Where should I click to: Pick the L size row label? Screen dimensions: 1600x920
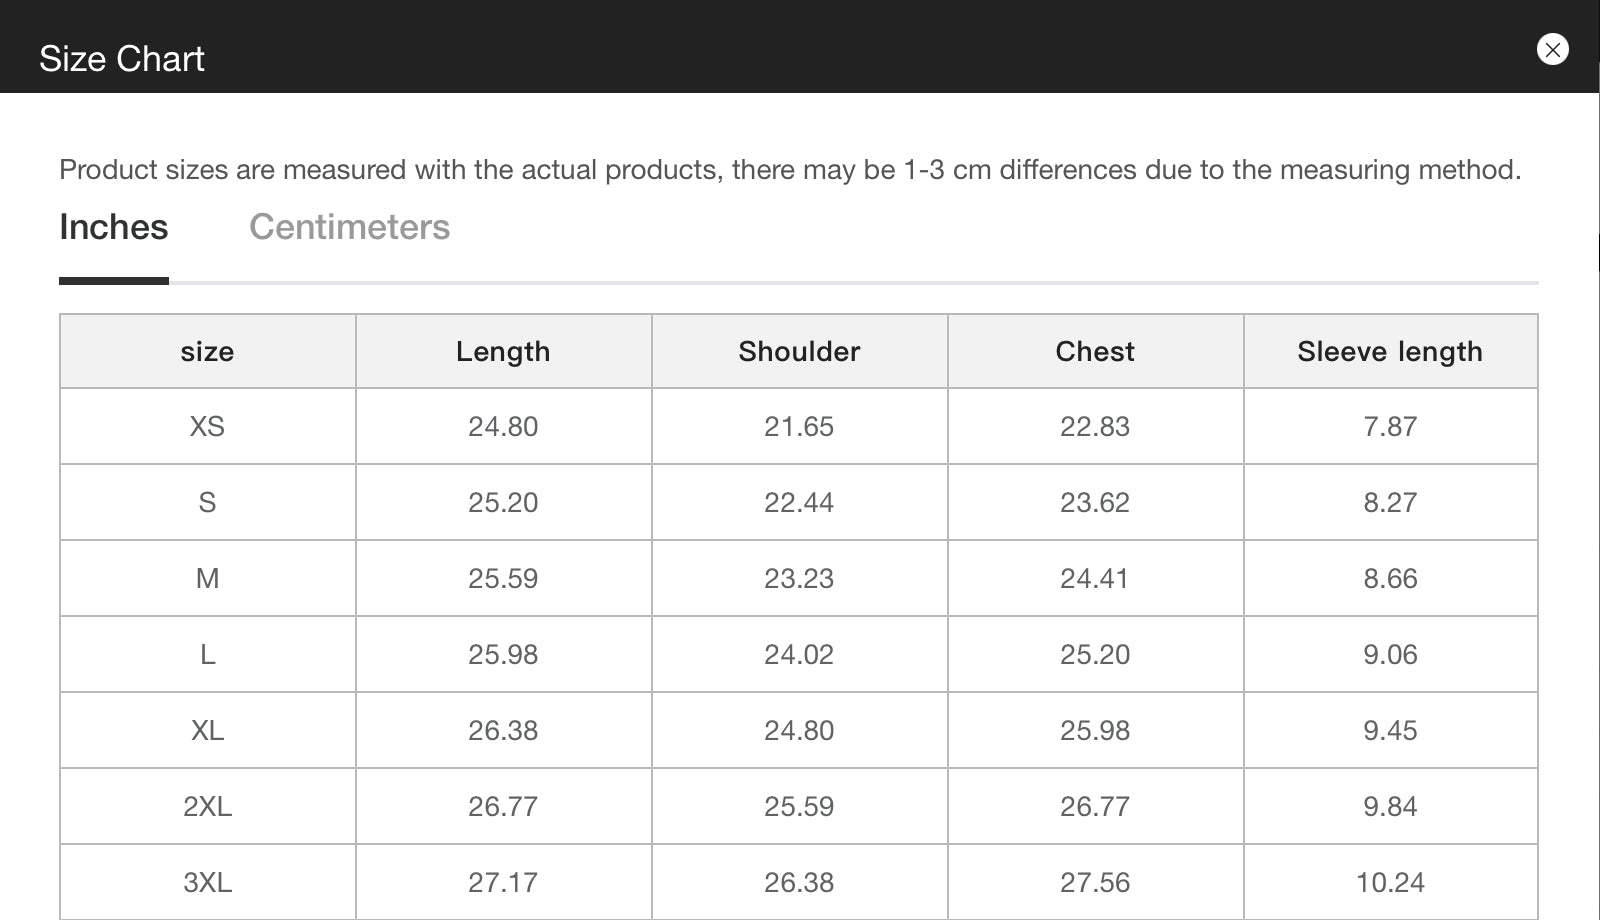click(x=207, y=655)
